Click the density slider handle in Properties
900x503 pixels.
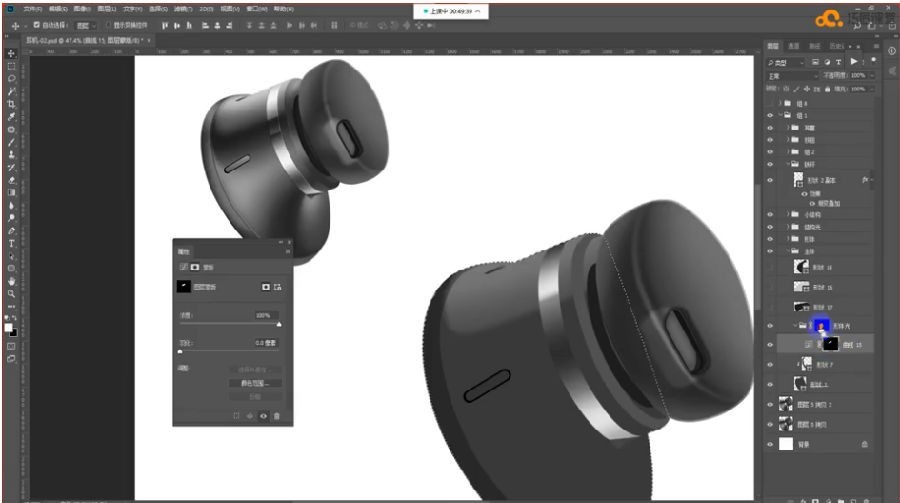tap(280, 324)
